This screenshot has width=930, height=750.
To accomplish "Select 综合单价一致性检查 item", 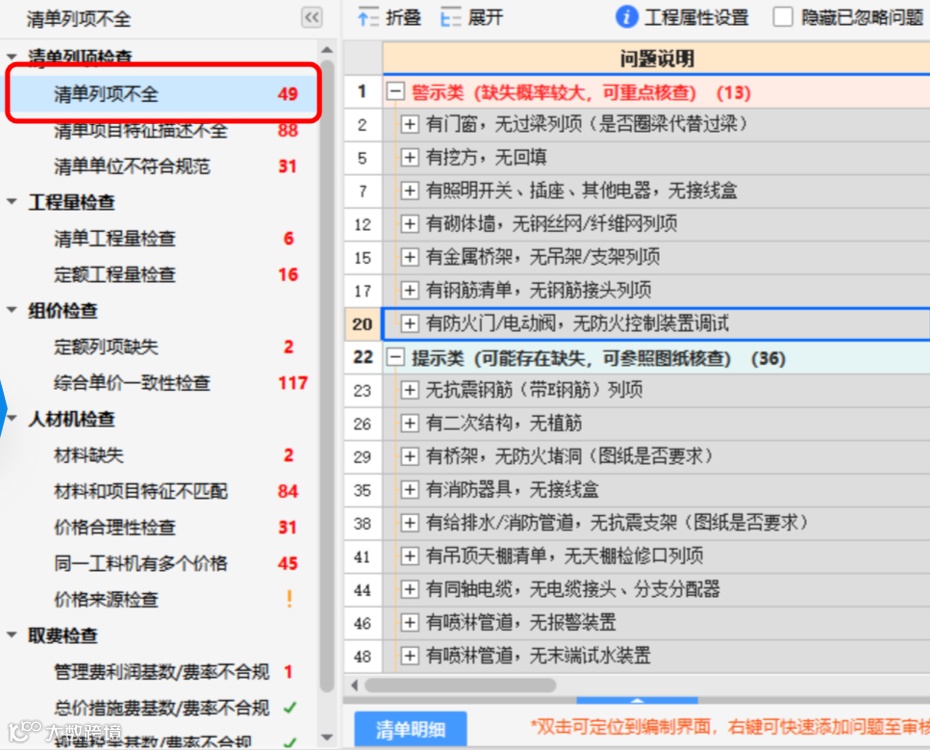I will tap(132, 383).
